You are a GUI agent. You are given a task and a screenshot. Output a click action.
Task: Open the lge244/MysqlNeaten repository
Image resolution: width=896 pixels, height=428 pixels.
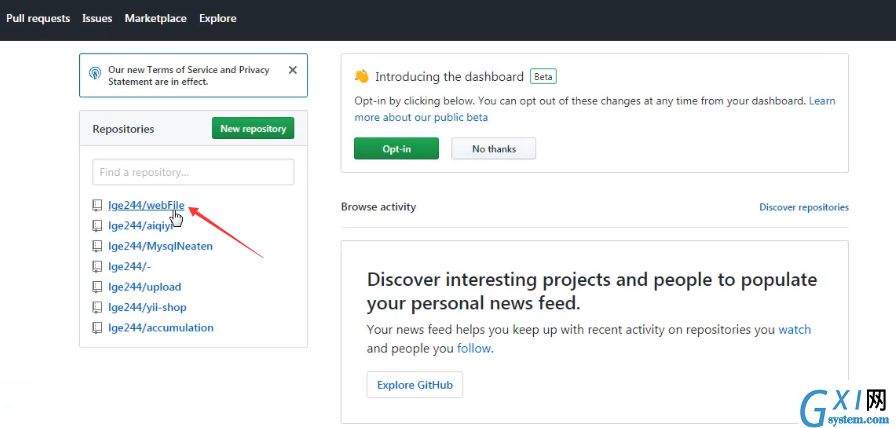pos(161,246)
